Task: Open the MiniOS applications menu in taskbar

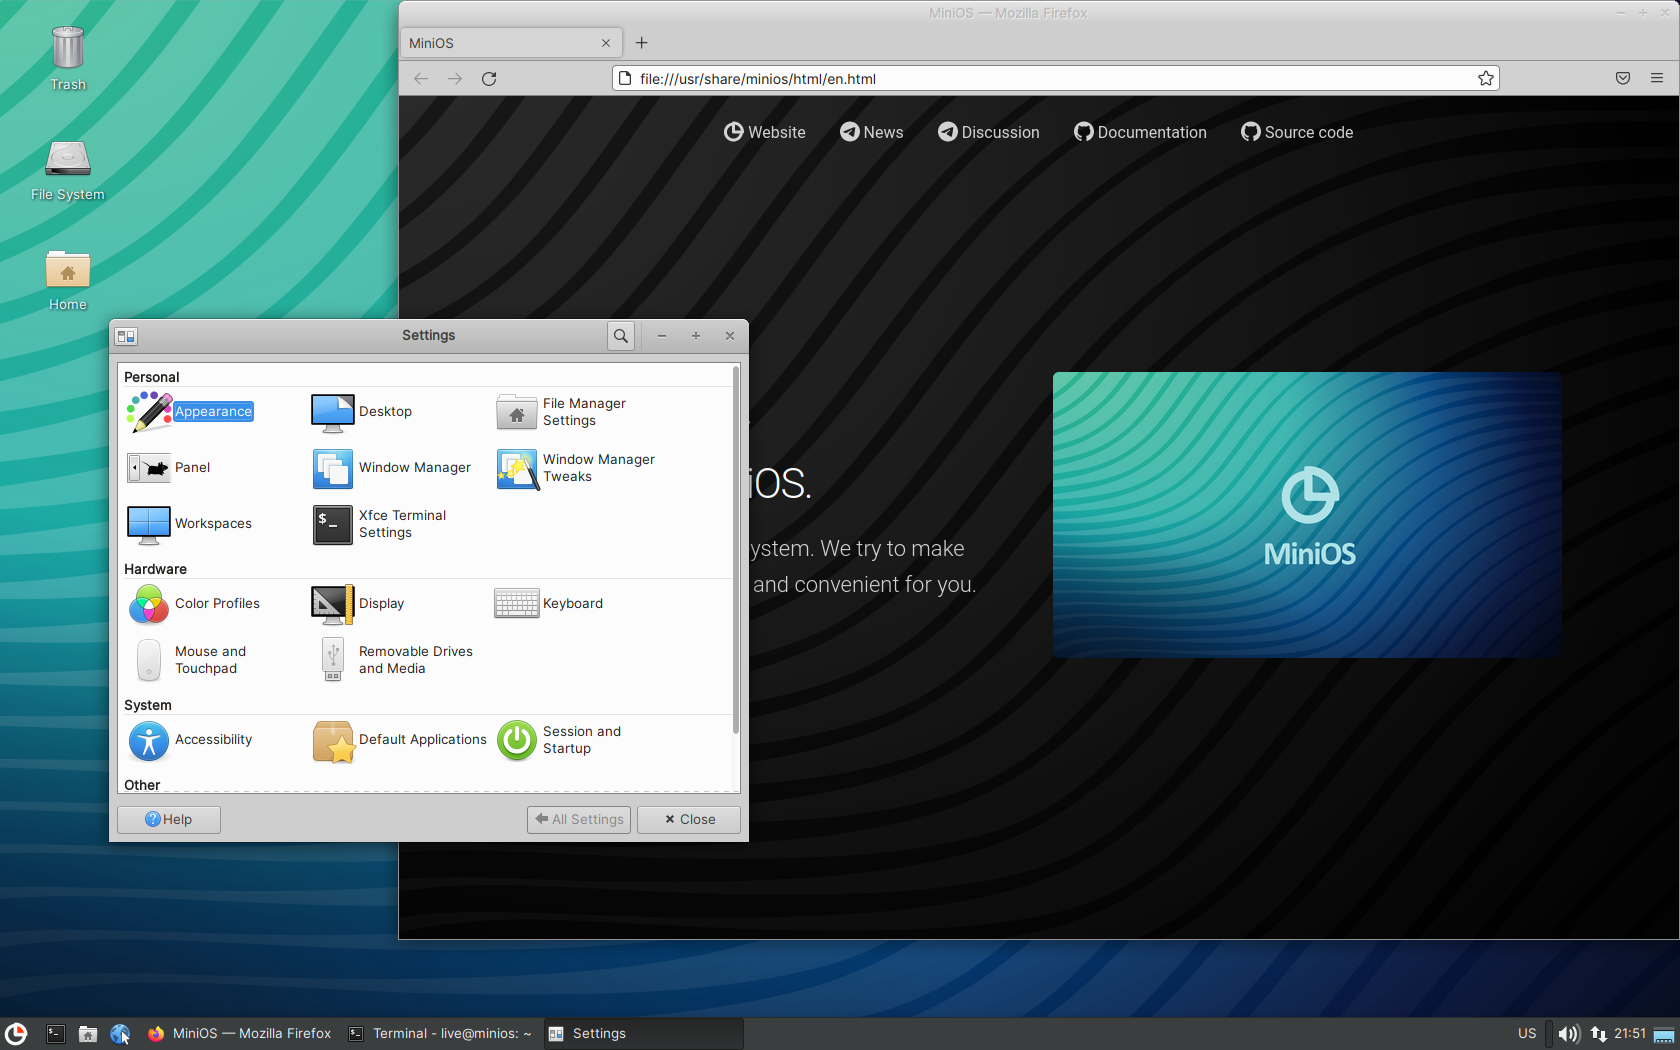Action: (x=16, y=1034)
